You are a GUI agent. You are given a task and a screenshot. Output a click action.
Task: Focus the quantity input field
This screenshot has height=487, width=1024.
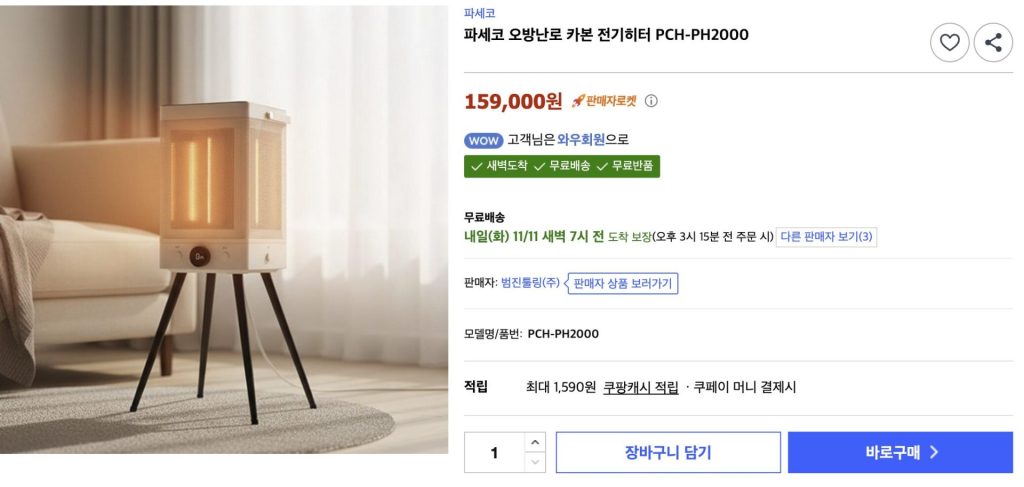(x=494, y=452)
